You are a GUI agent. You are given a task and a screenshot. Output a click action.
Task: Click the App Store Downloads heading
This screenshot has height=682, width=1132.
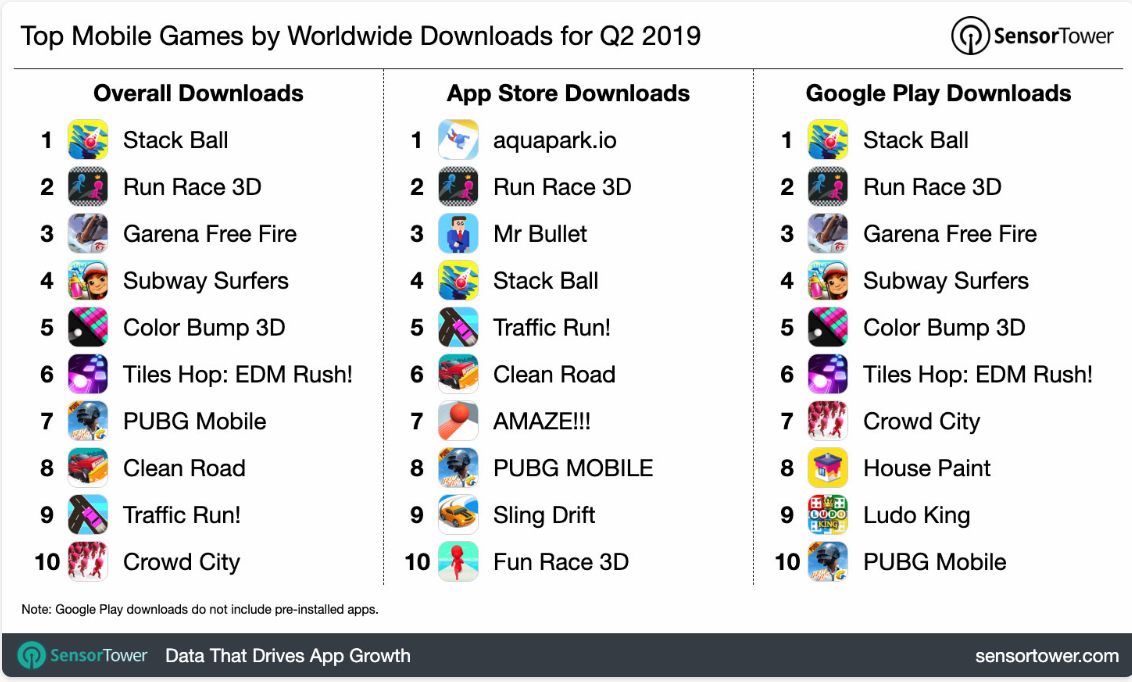coord(568,93)
